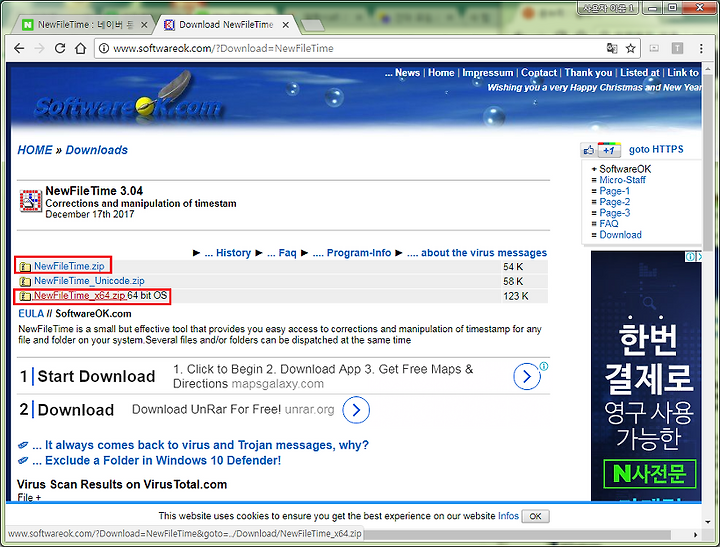This screenshot has width=720, height=547.
Task: Accept cookies with the OK button
Action: tap(535, 516)
